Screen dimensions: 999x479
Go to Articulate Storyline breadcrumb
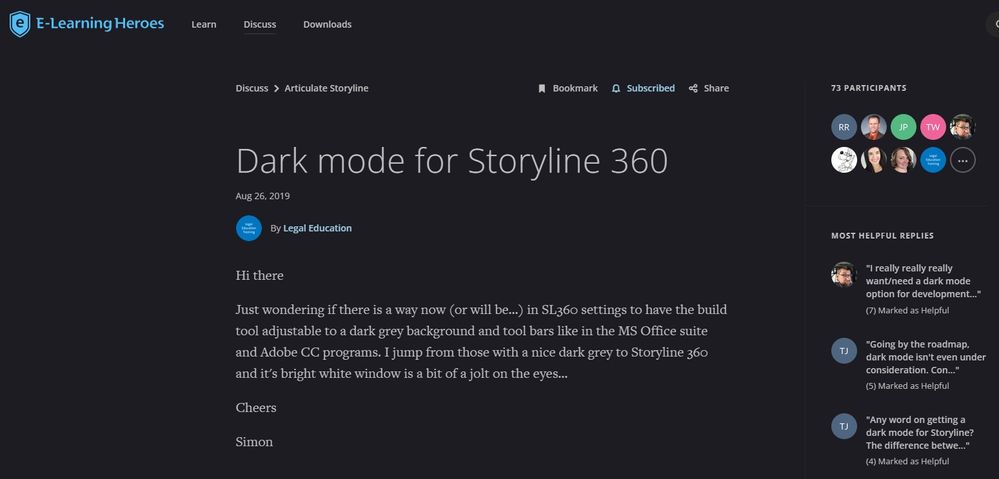(x=326, y=88)
